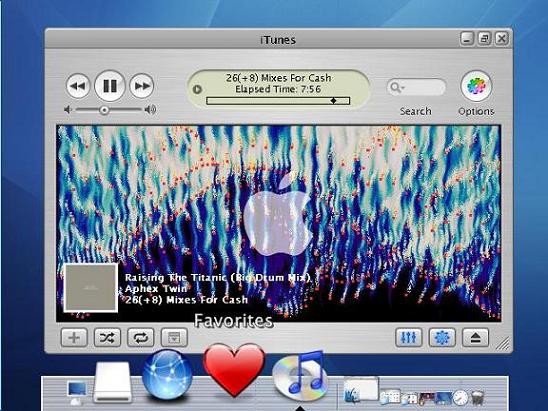
Task: Click the iTunes window restore button
Action: pyautogui.click(x=484, y=38)
